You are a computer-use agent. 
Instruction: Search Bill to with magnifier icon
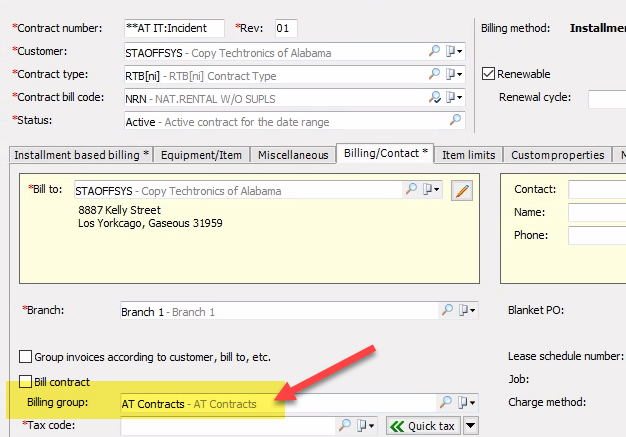click(x=411, y=189)
